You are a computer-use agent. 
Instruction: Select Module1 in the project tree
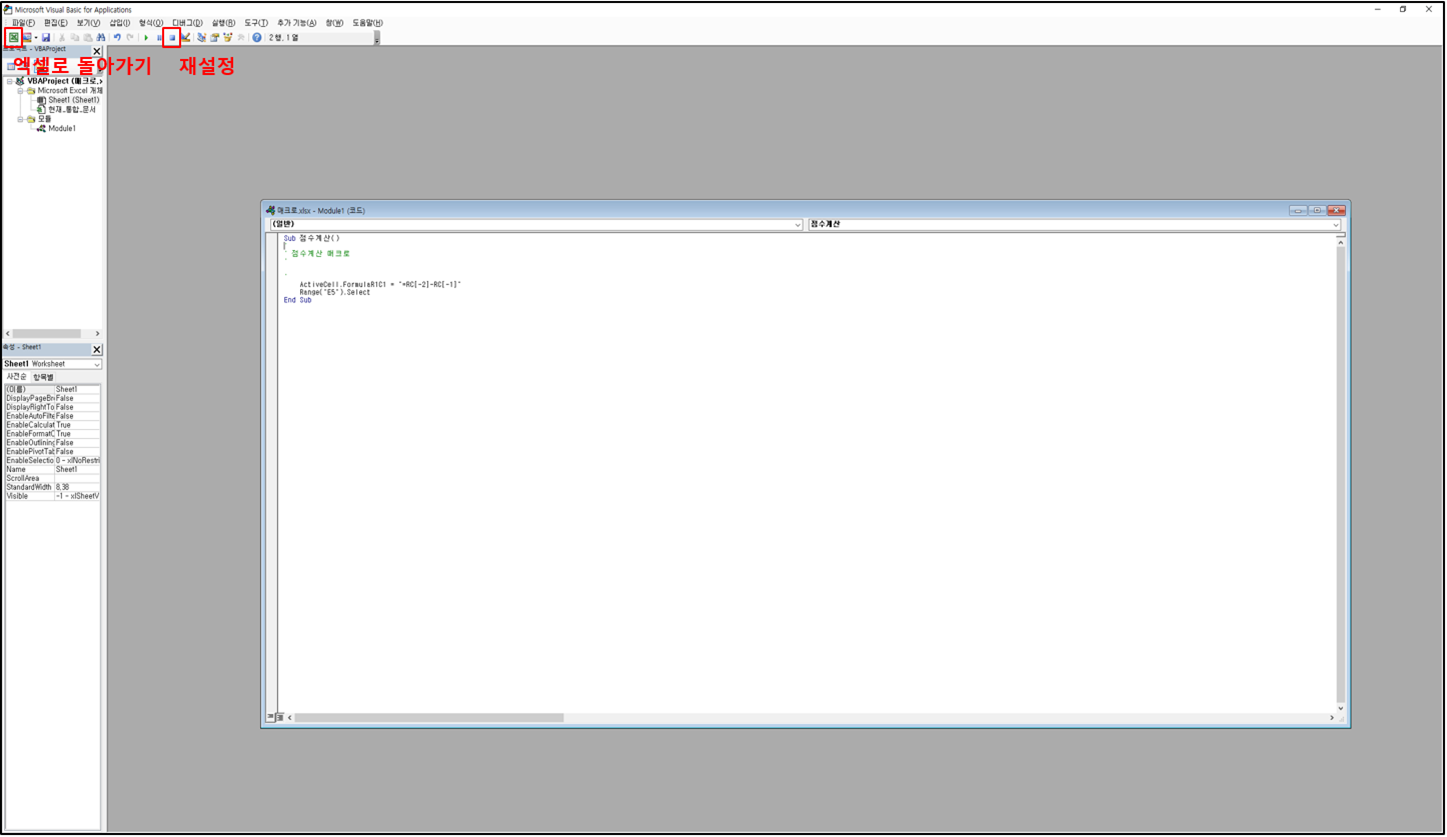pos(56,128)
